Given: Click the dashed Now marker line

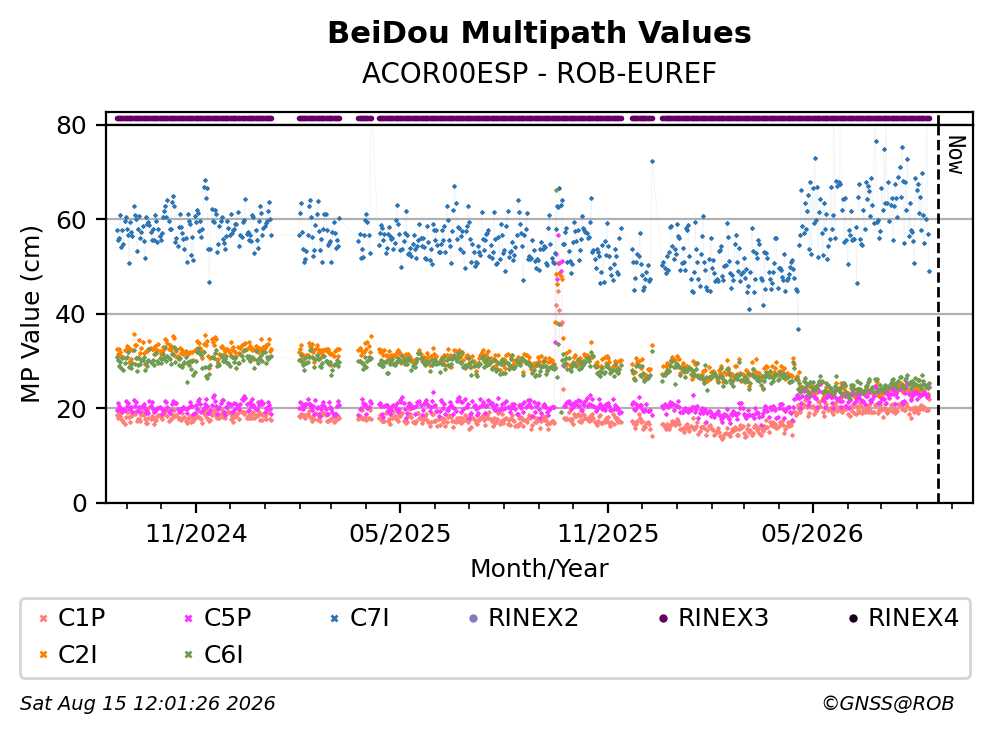Looking at the screenshot, I should (x=938, y=310).
